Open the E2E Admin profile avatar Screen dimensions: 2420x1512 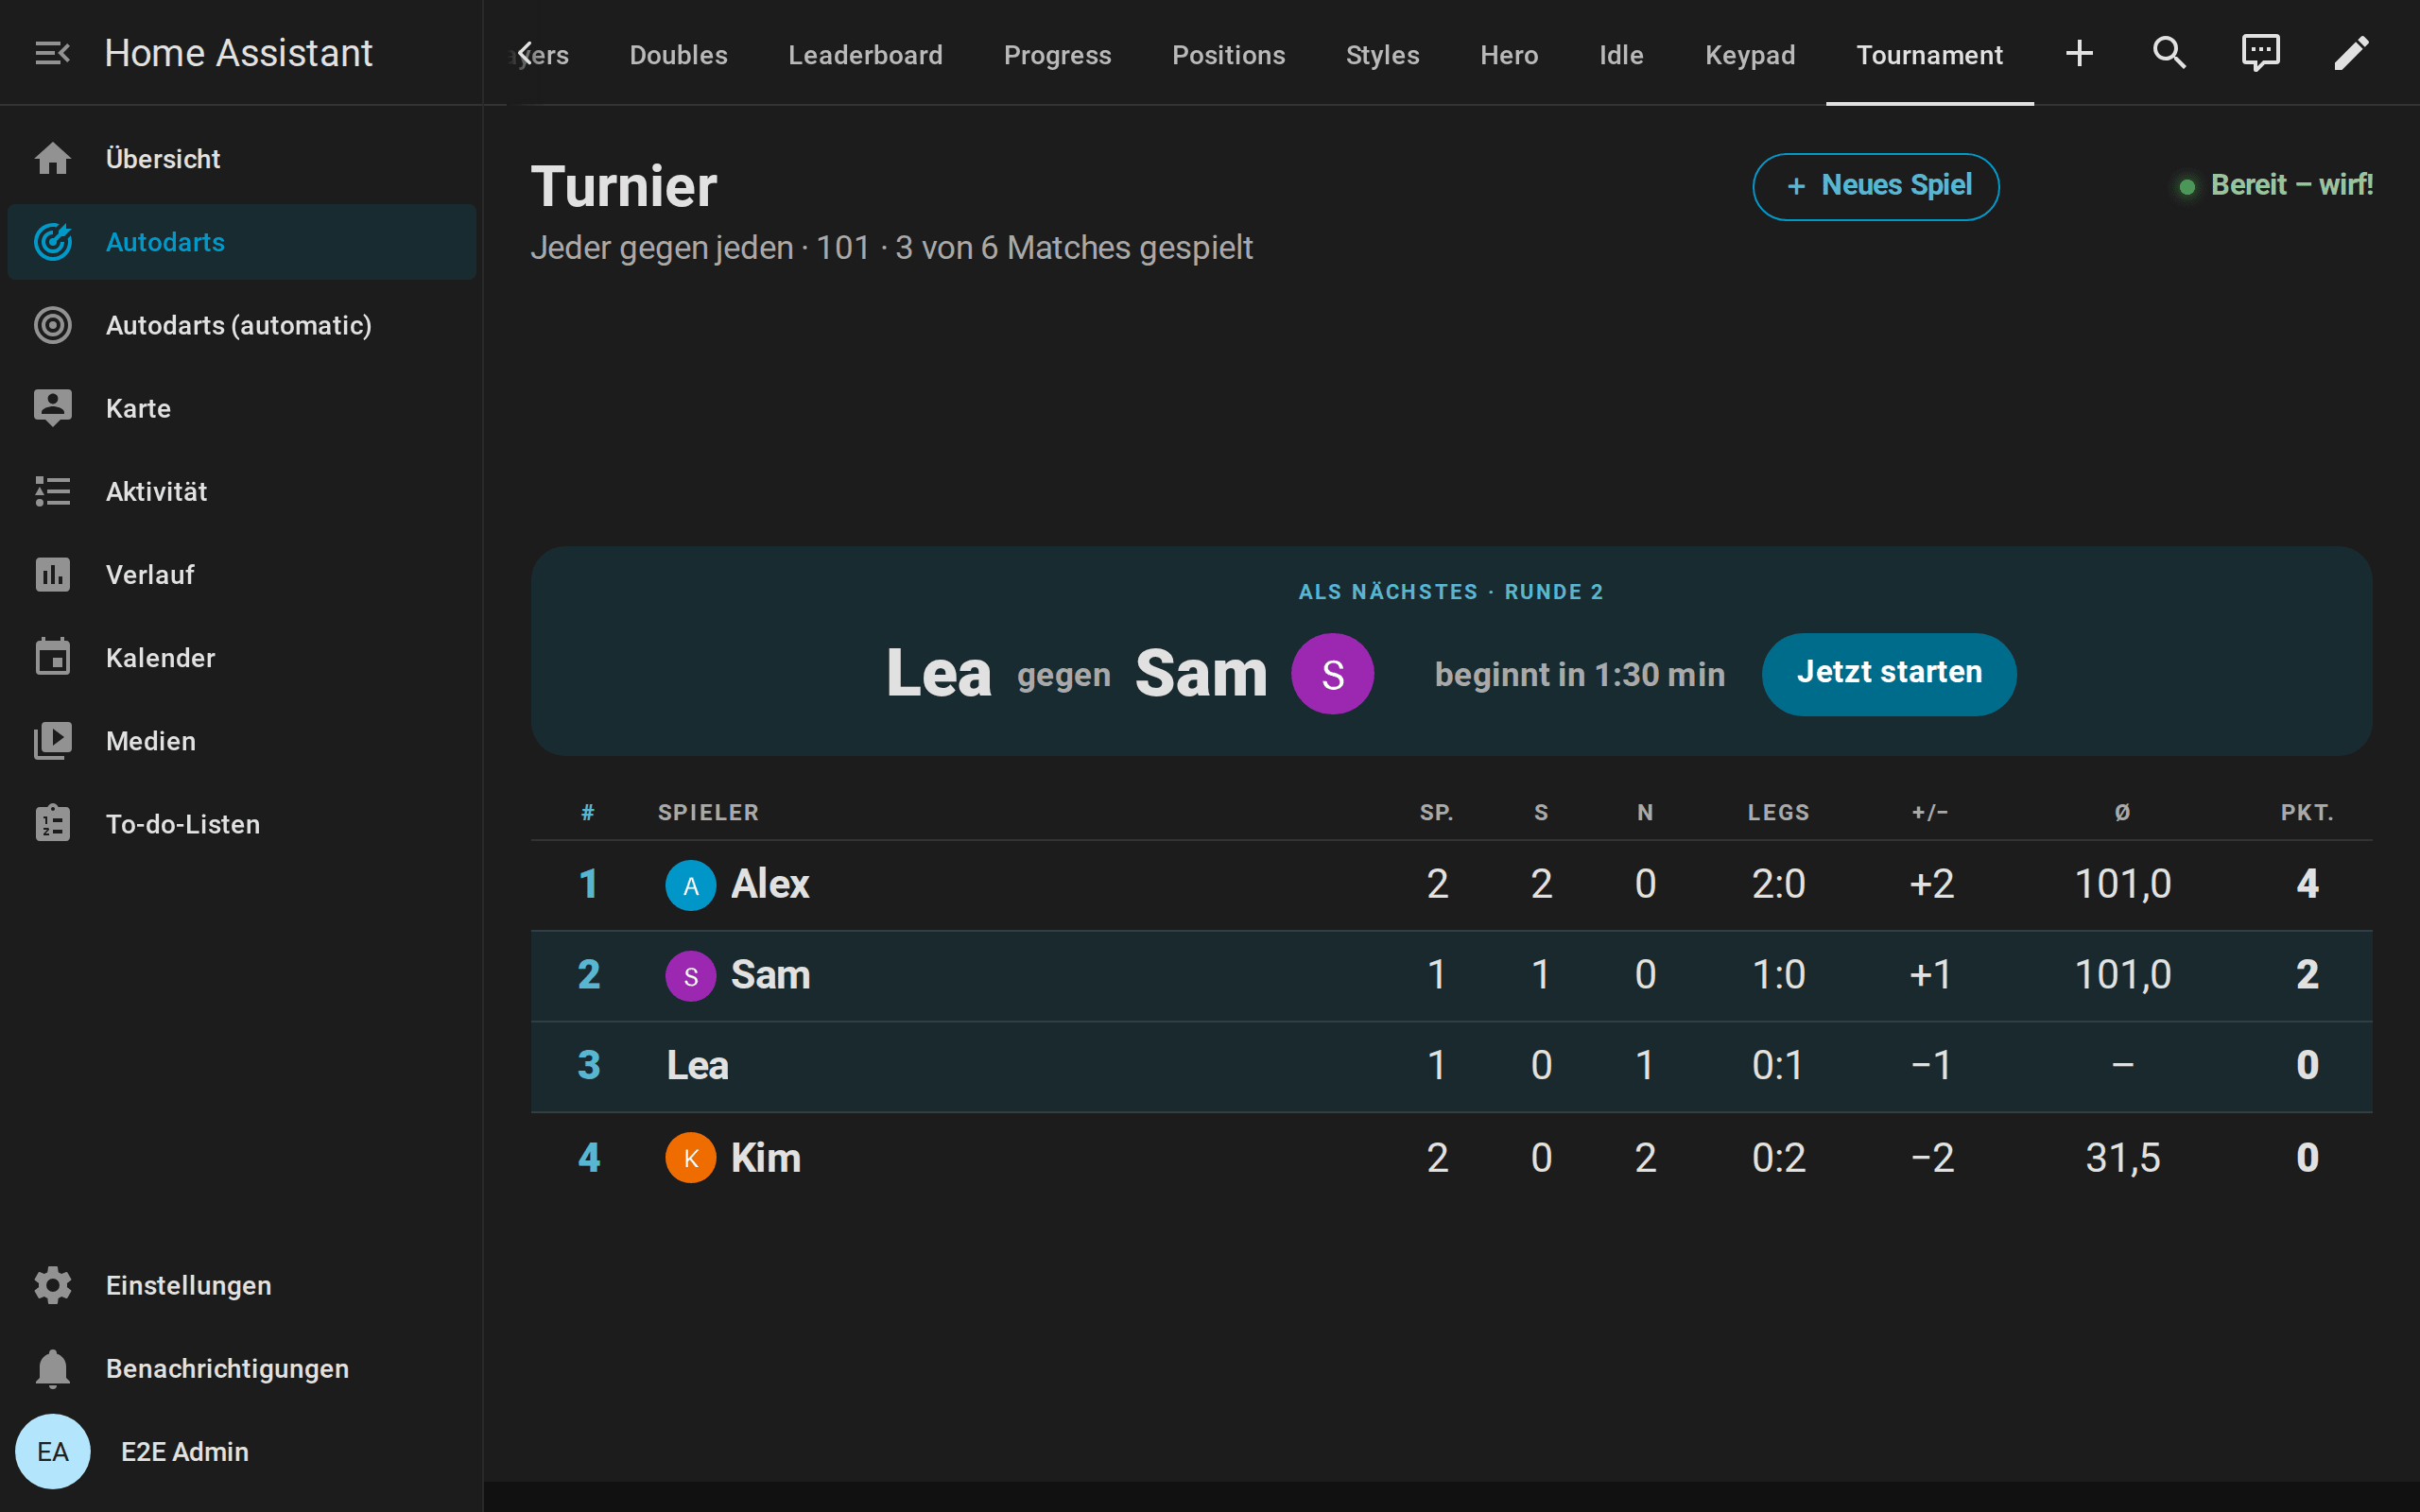point(52,1451)
